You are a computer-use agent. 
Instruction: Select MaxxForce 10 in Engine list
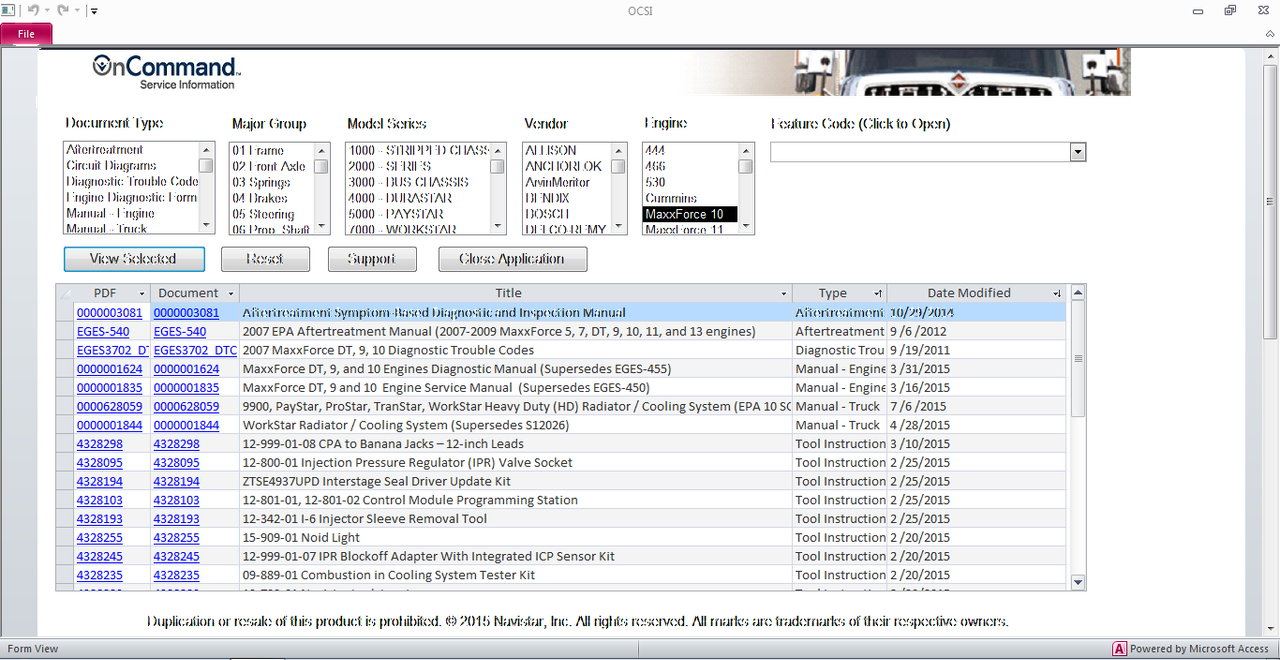690,214
